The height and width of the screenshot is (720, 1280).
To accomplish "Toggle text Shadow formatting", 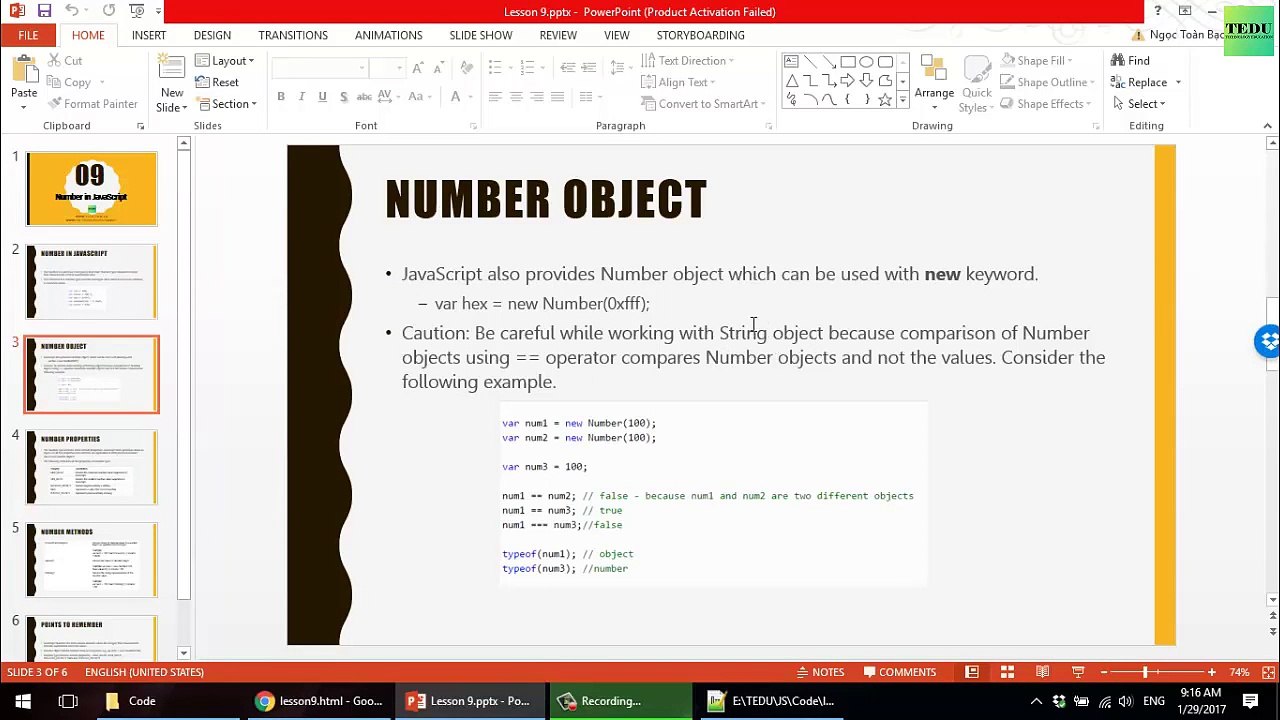I will [343, 97].
